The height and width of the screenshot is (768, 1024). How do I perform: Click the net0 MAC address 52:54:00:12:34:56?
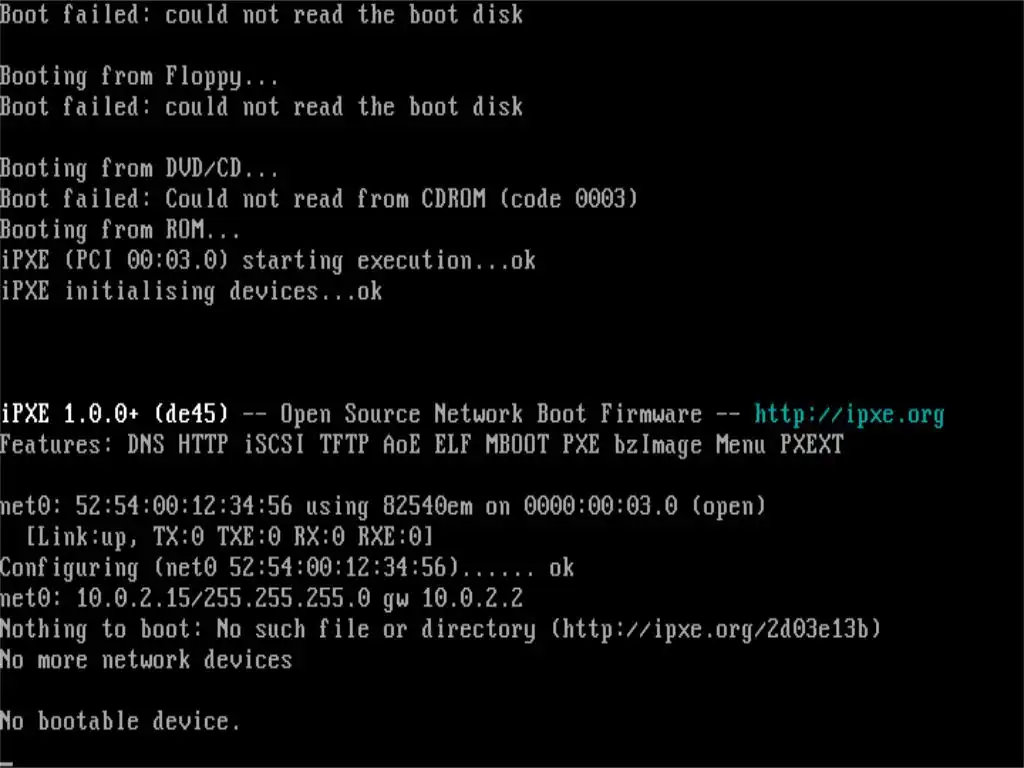click(184, 506)
